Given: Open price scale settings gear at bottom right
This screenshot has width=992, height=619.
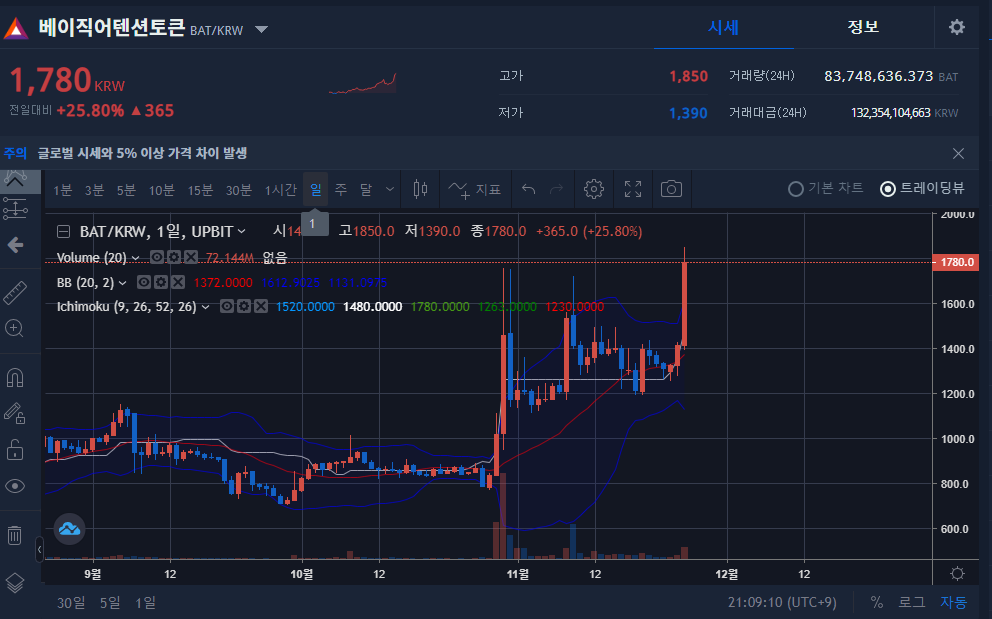Looking at the screenshot, I should click(x=957, y=573).
